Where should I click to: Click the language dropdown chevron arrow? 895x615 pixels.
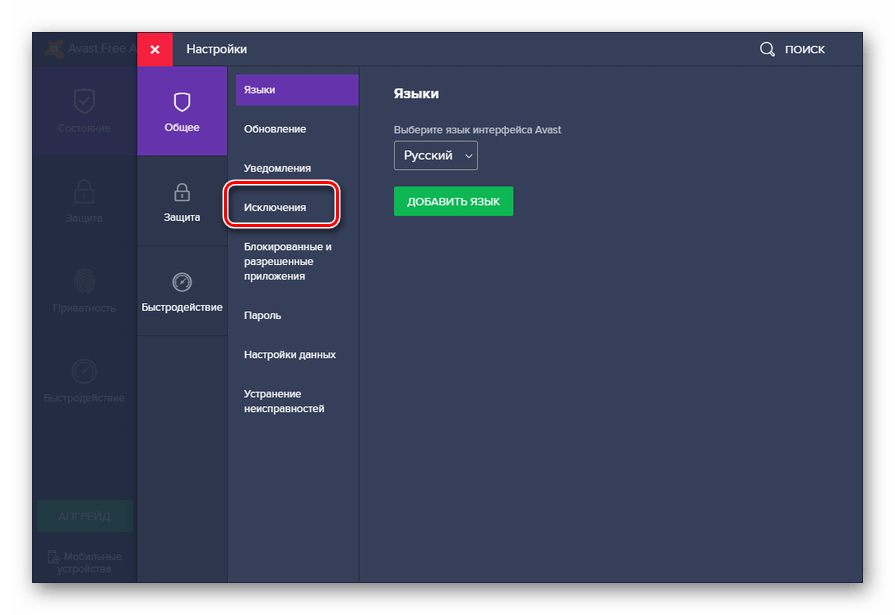coord(468,156)
